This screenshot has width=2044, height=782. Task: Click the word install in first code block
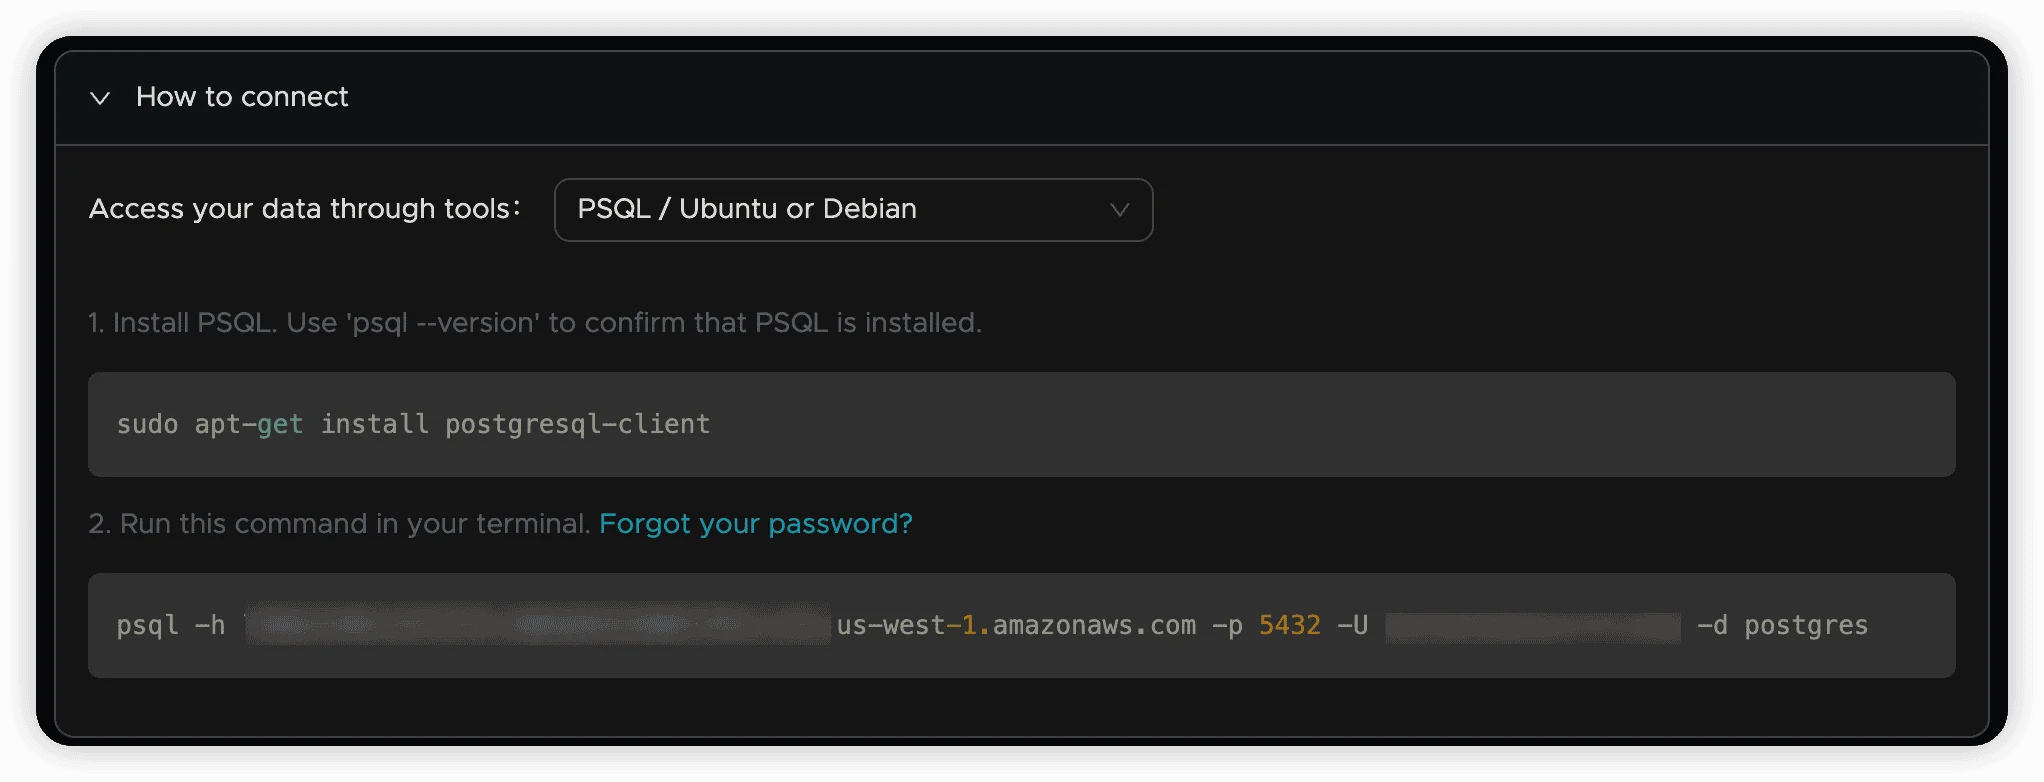[374, 425]
